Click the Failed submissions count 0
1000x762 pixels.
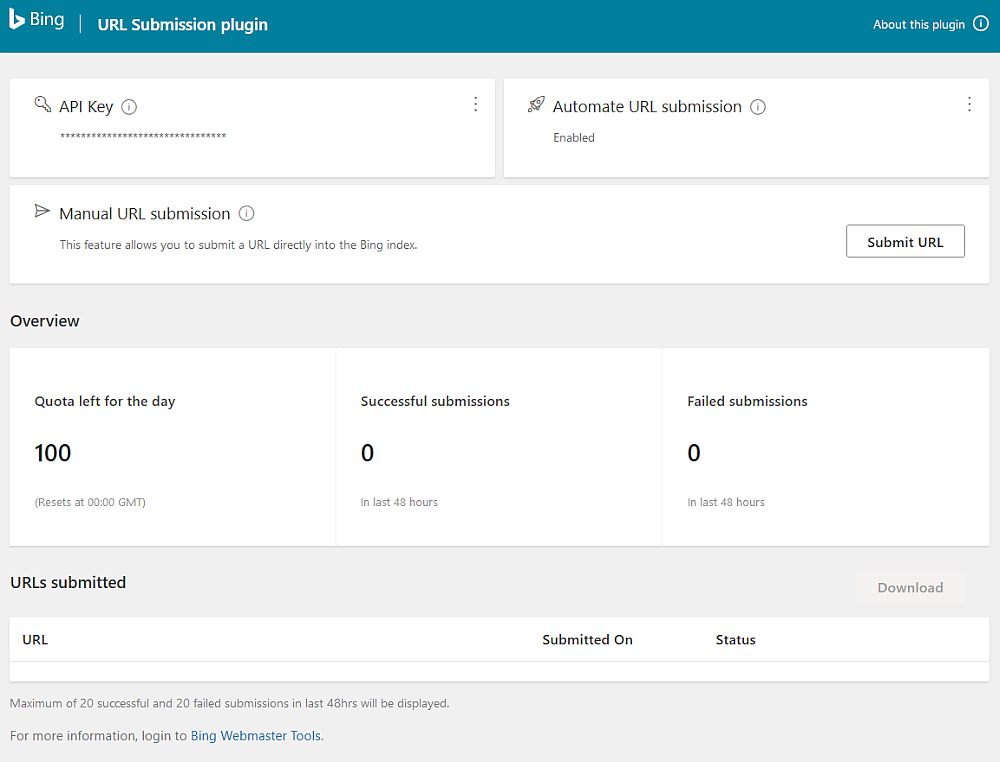click(694, 453)
